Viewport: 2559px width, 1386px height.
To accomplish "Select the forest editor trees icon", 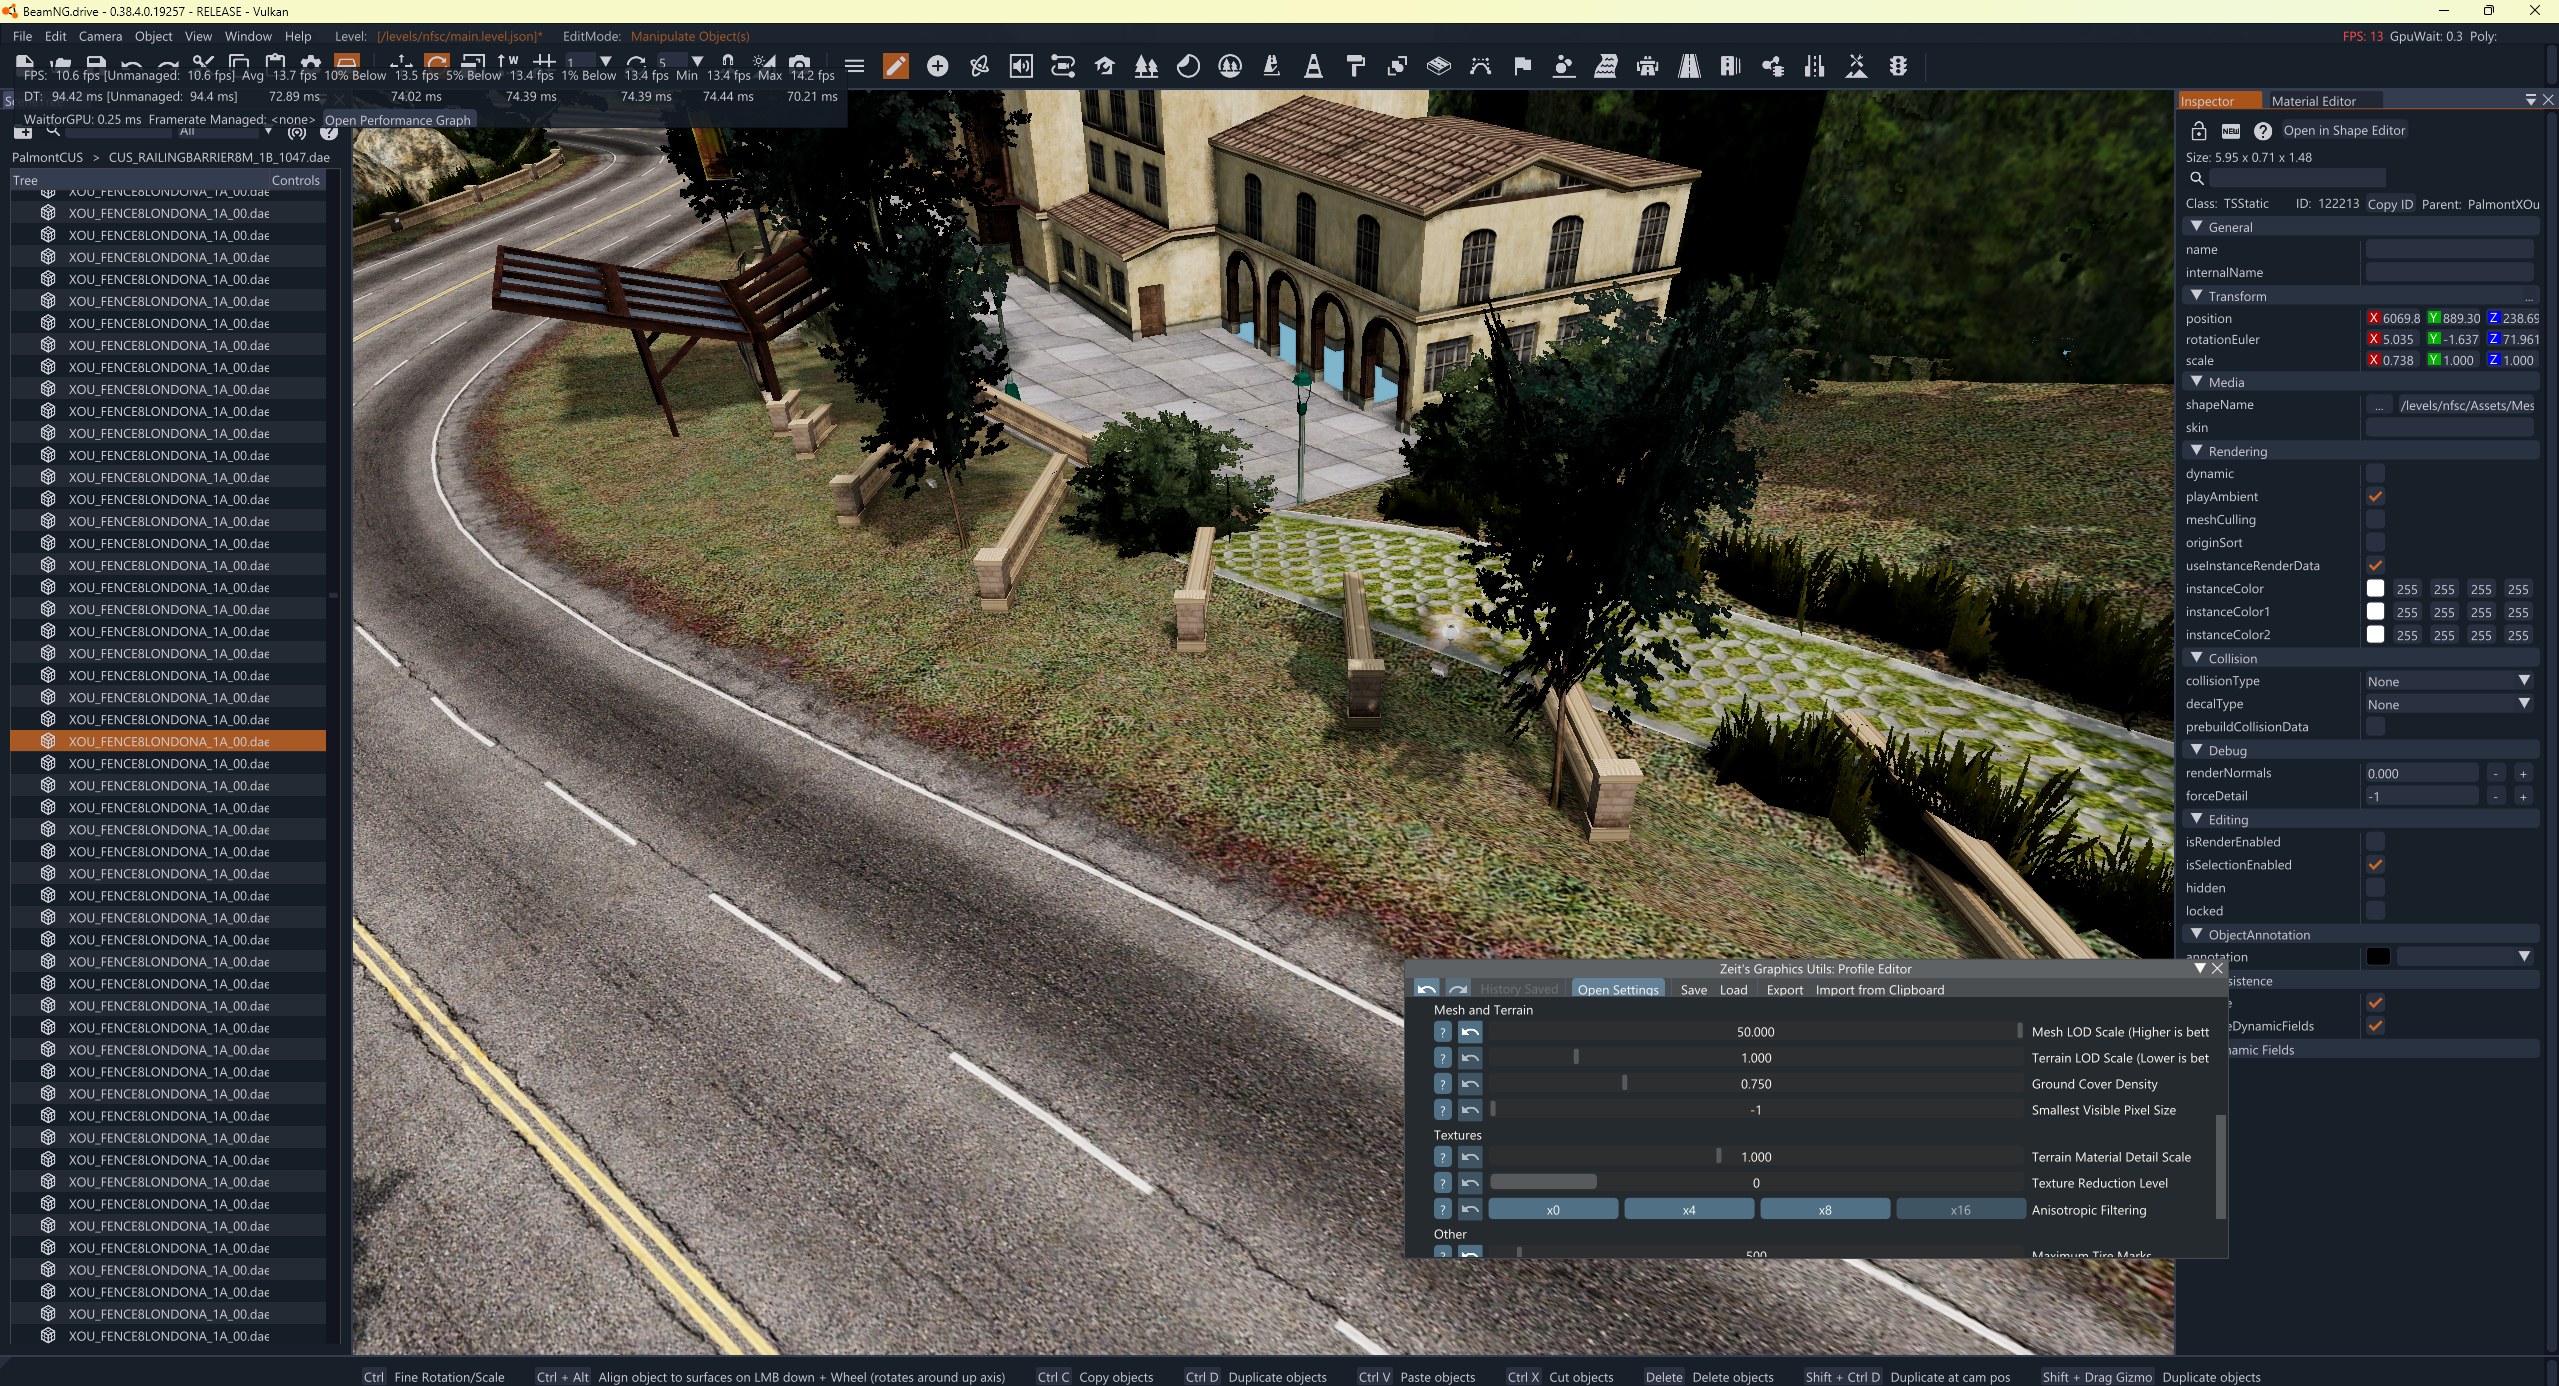I will pos(1146,67).
